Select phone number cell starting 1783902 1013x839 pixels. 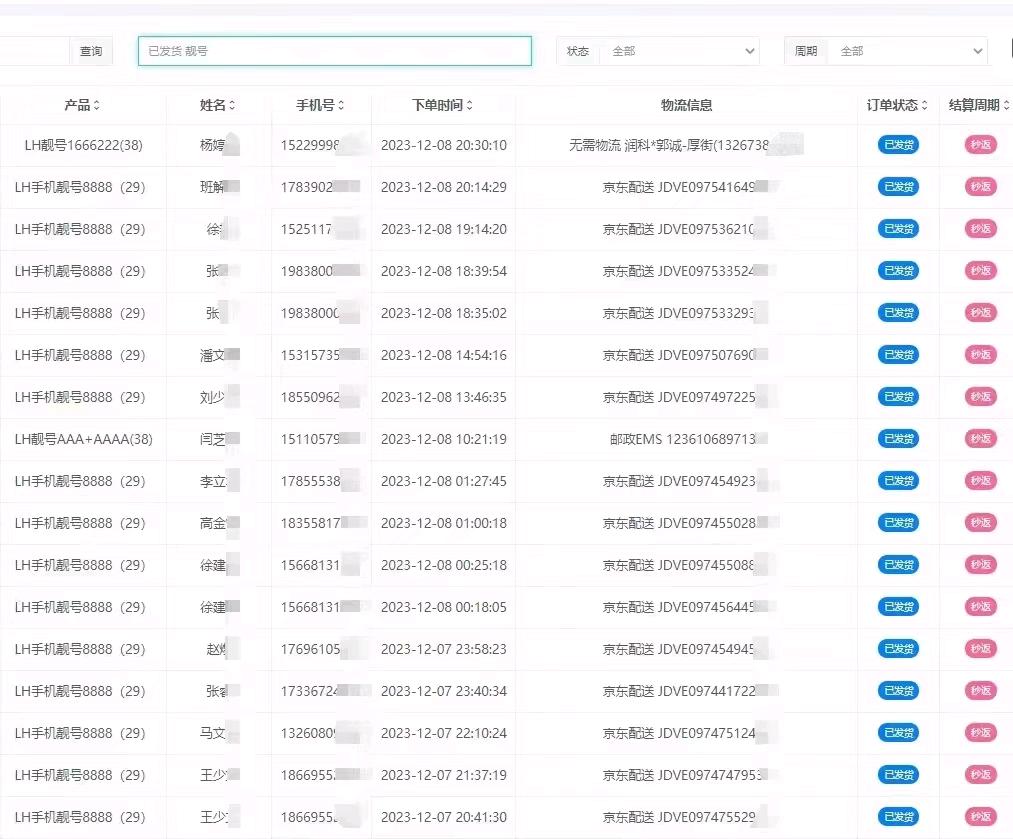[320, 187]
